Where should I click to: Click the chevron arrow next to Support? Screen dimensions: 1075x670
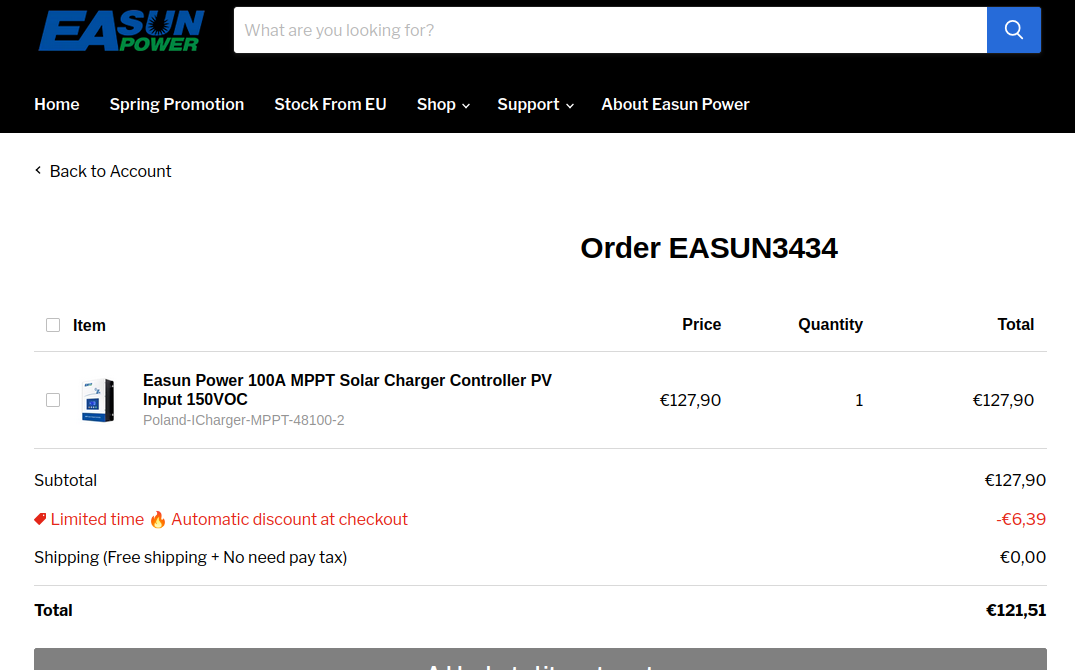click(570, 106)
